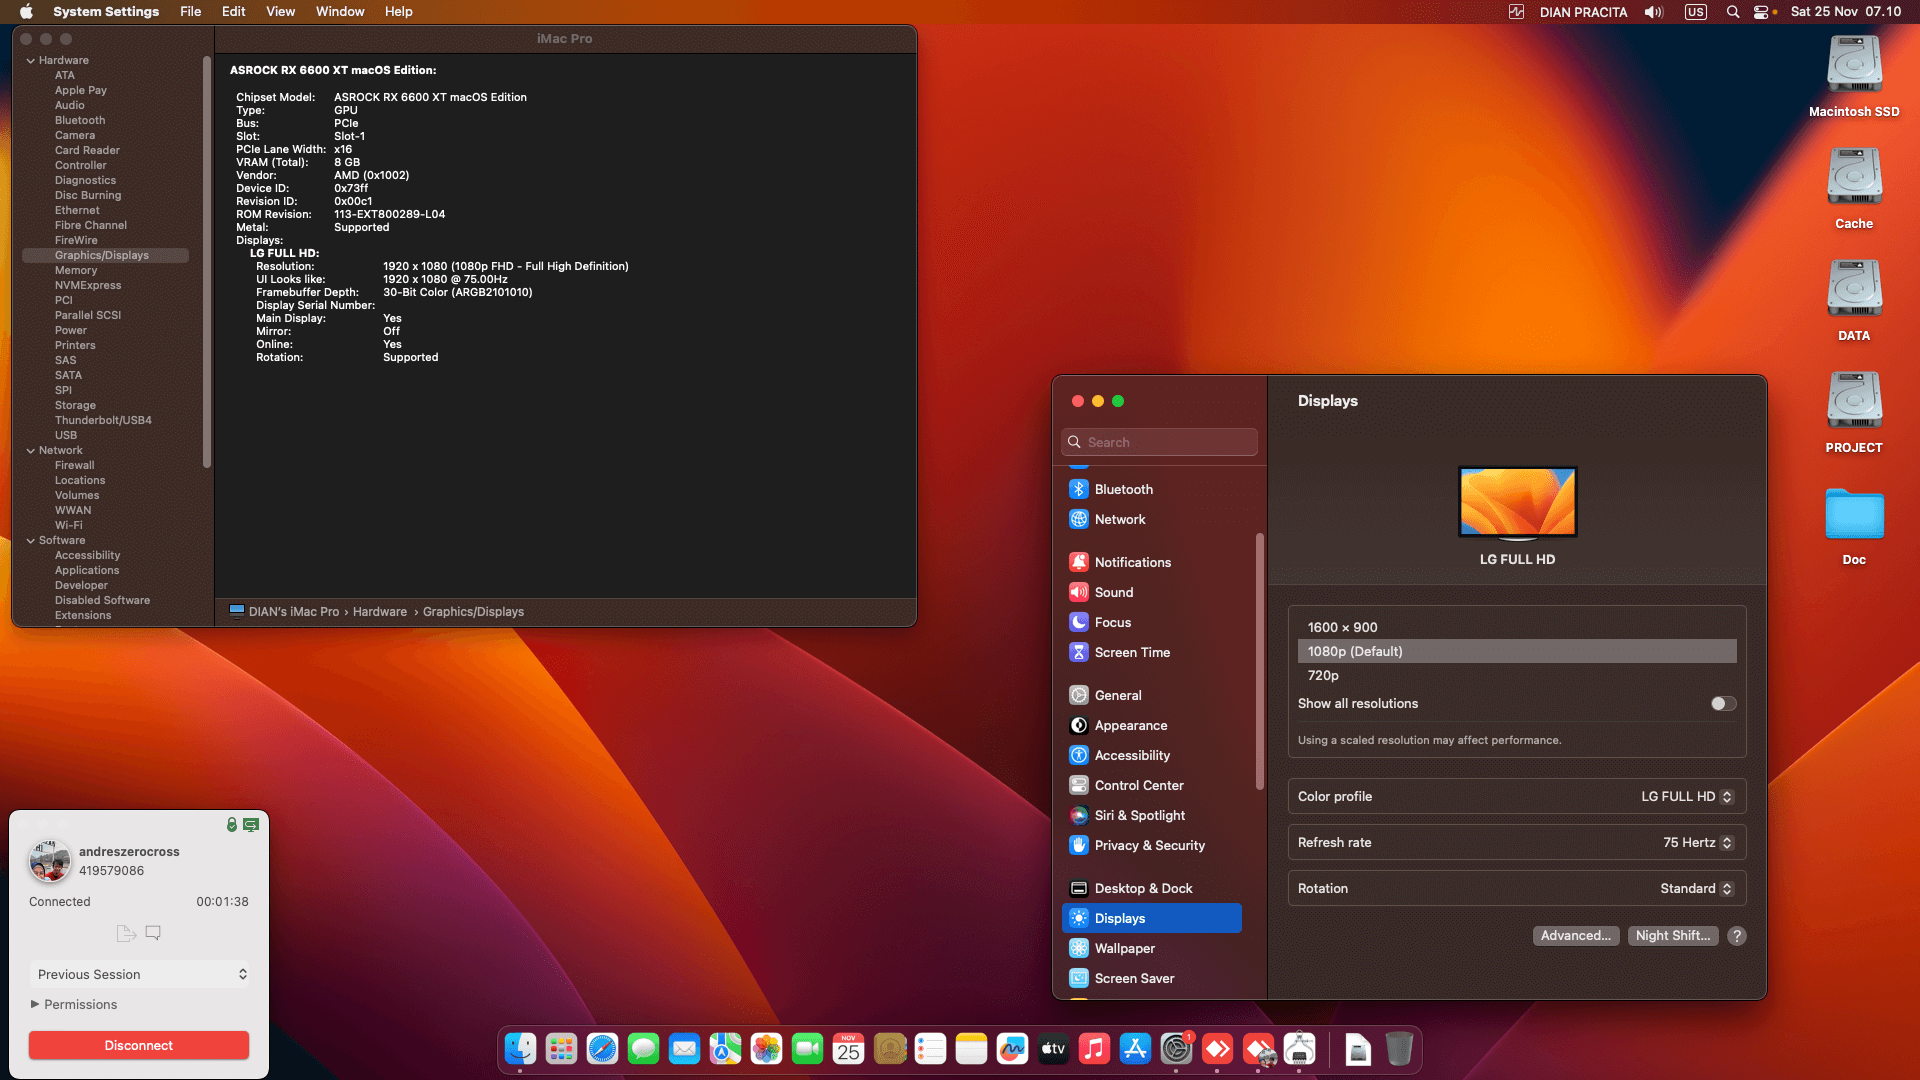Open the Apple menu

26,12
